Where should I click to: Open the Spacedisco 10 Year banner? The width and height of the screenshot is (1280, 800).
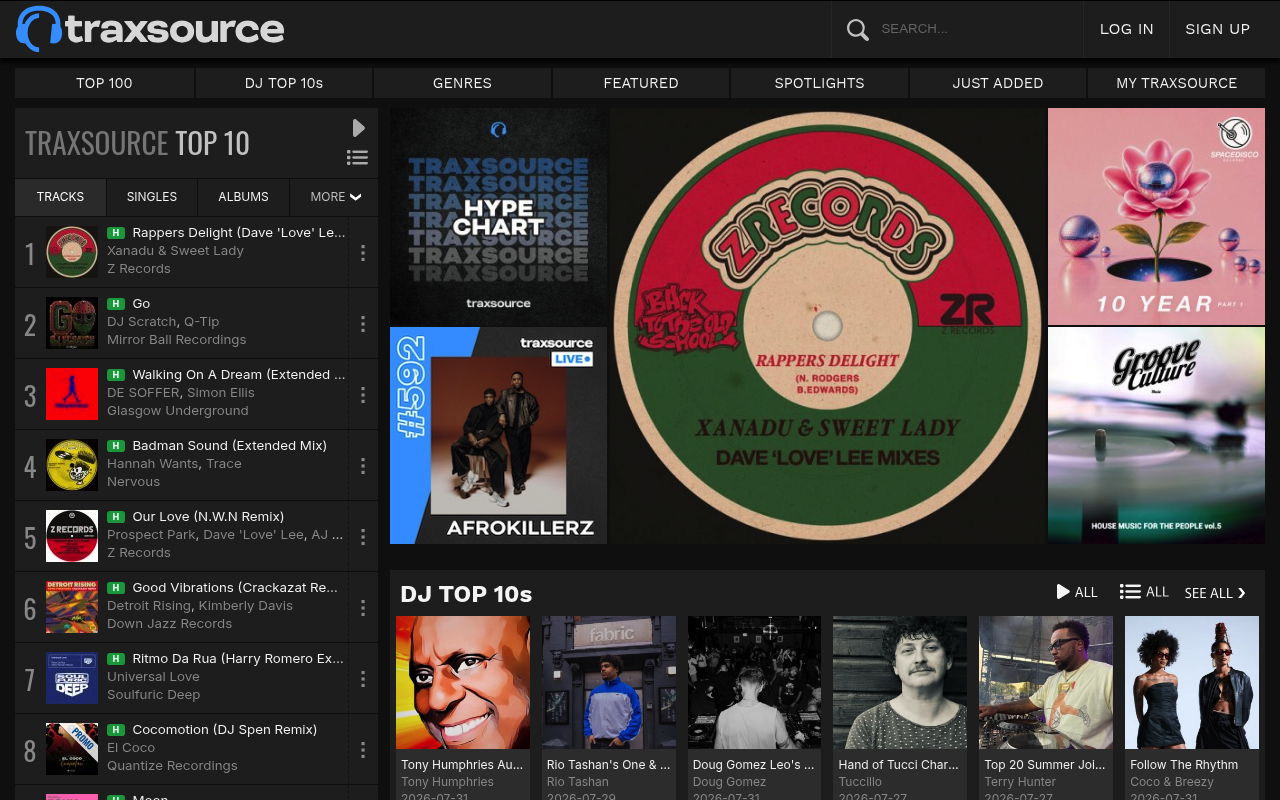[1156, 216]
